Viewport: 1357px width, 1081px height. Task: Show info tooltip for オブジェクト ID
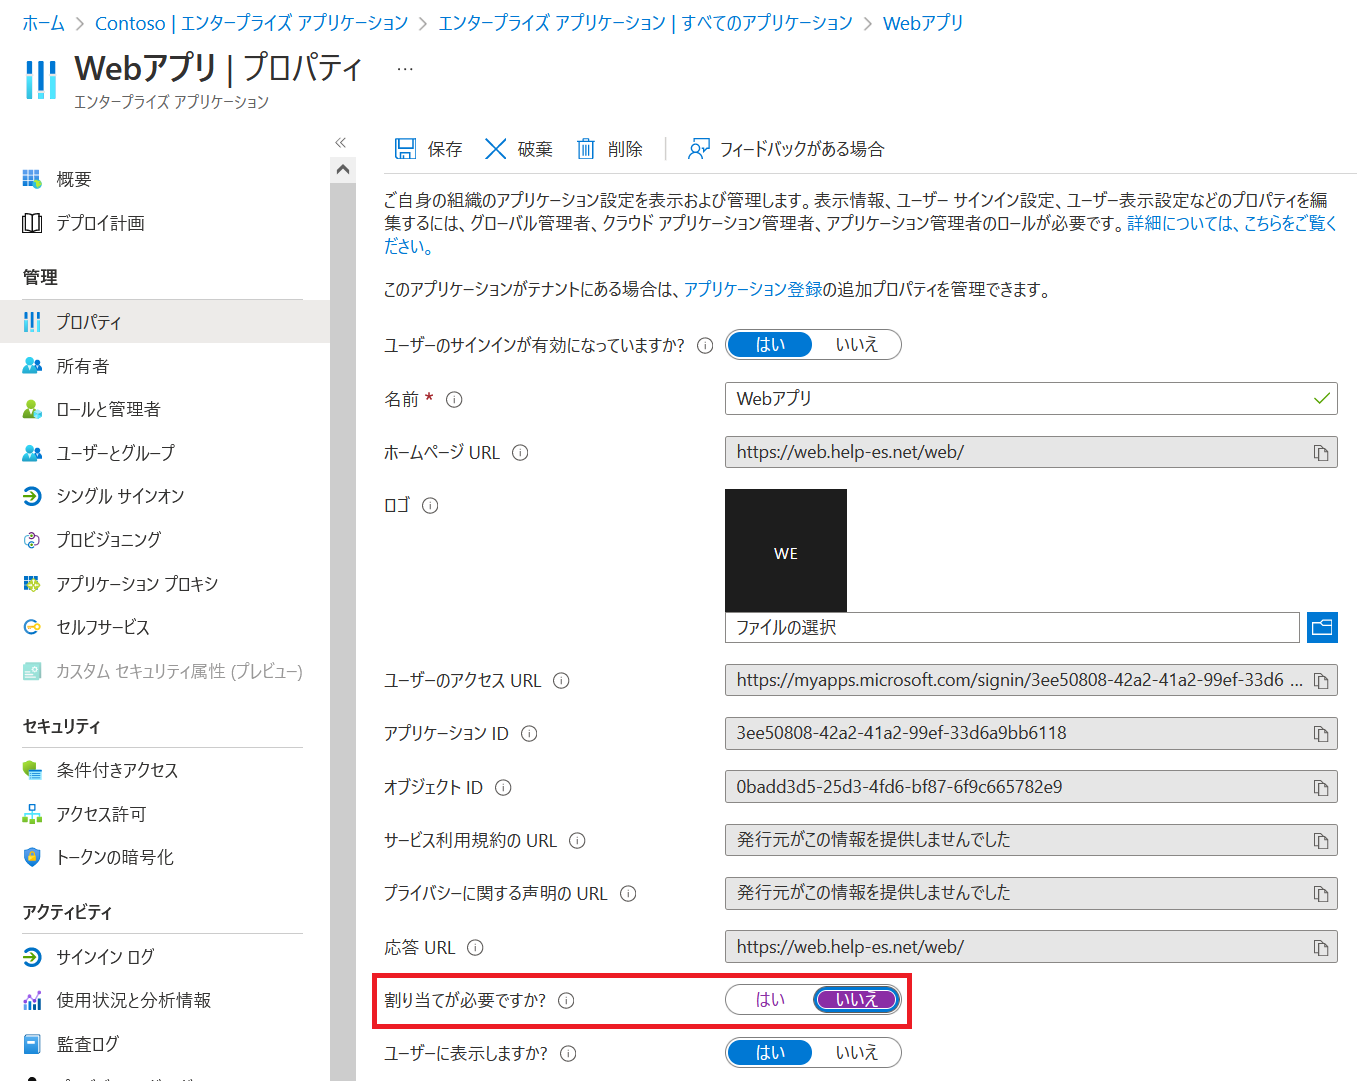coord(503,788)
